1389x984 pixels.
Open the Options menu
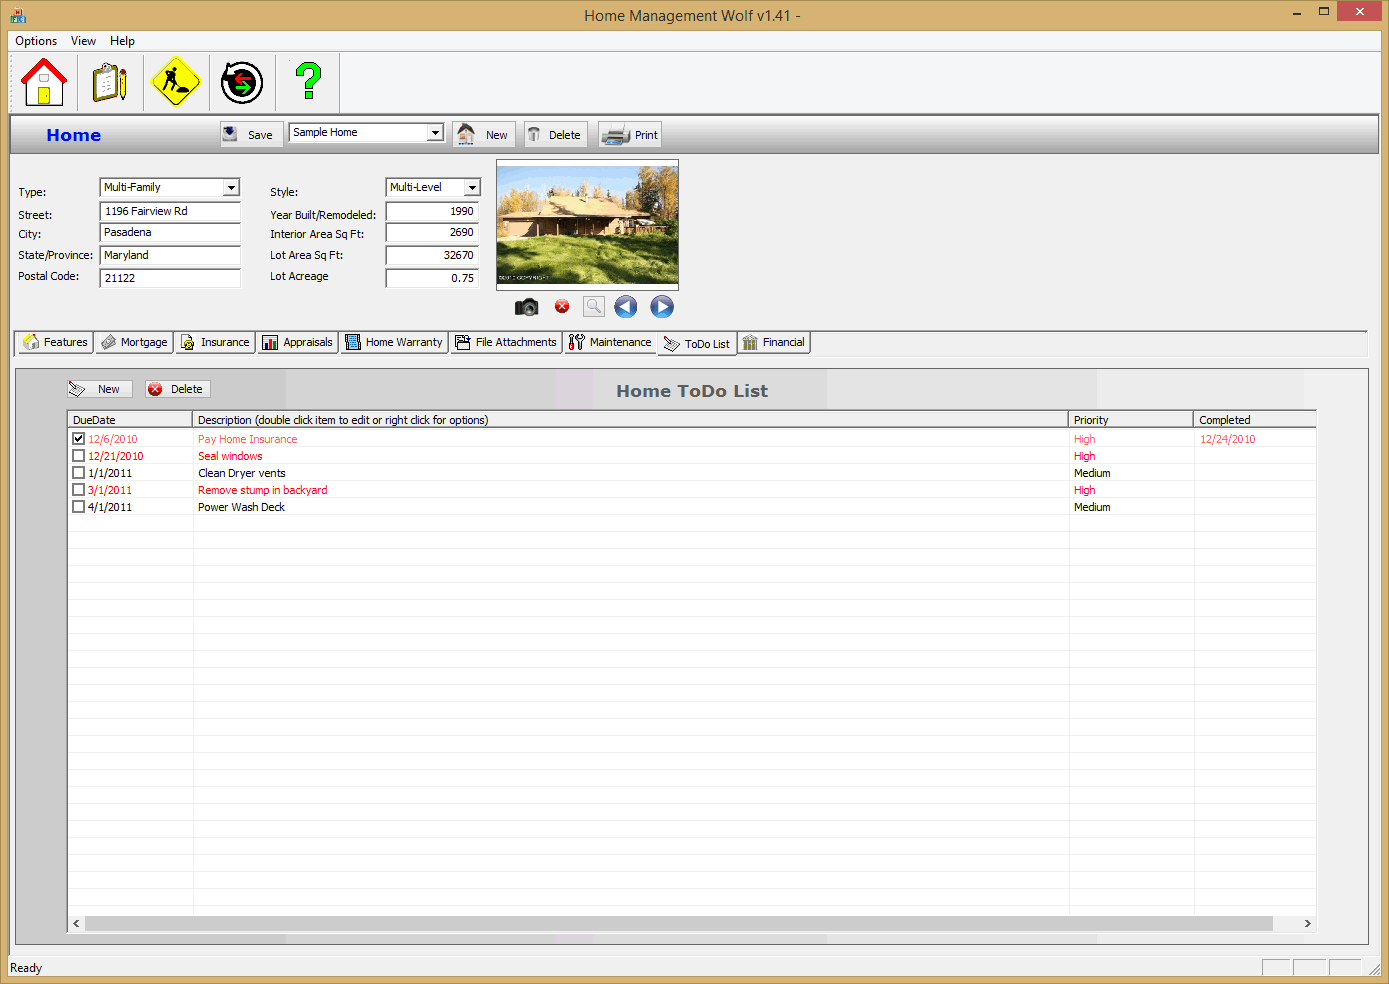[x=35, y=41]
